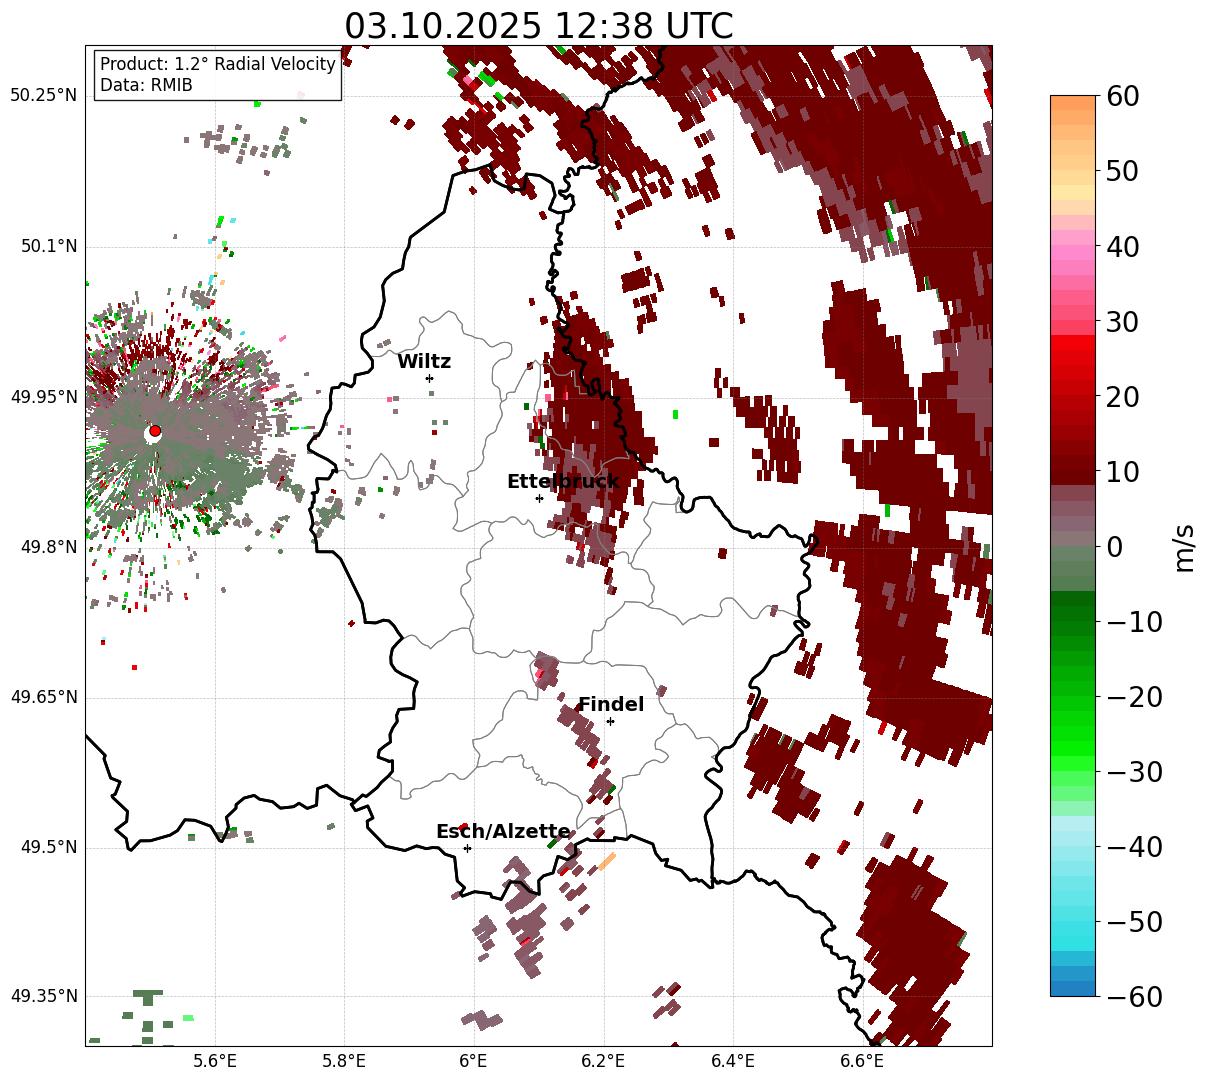Viewport: 1207px width, 1081px height.
Task: Click the 49.8°N latitude label
Action: tap(49, 547)
